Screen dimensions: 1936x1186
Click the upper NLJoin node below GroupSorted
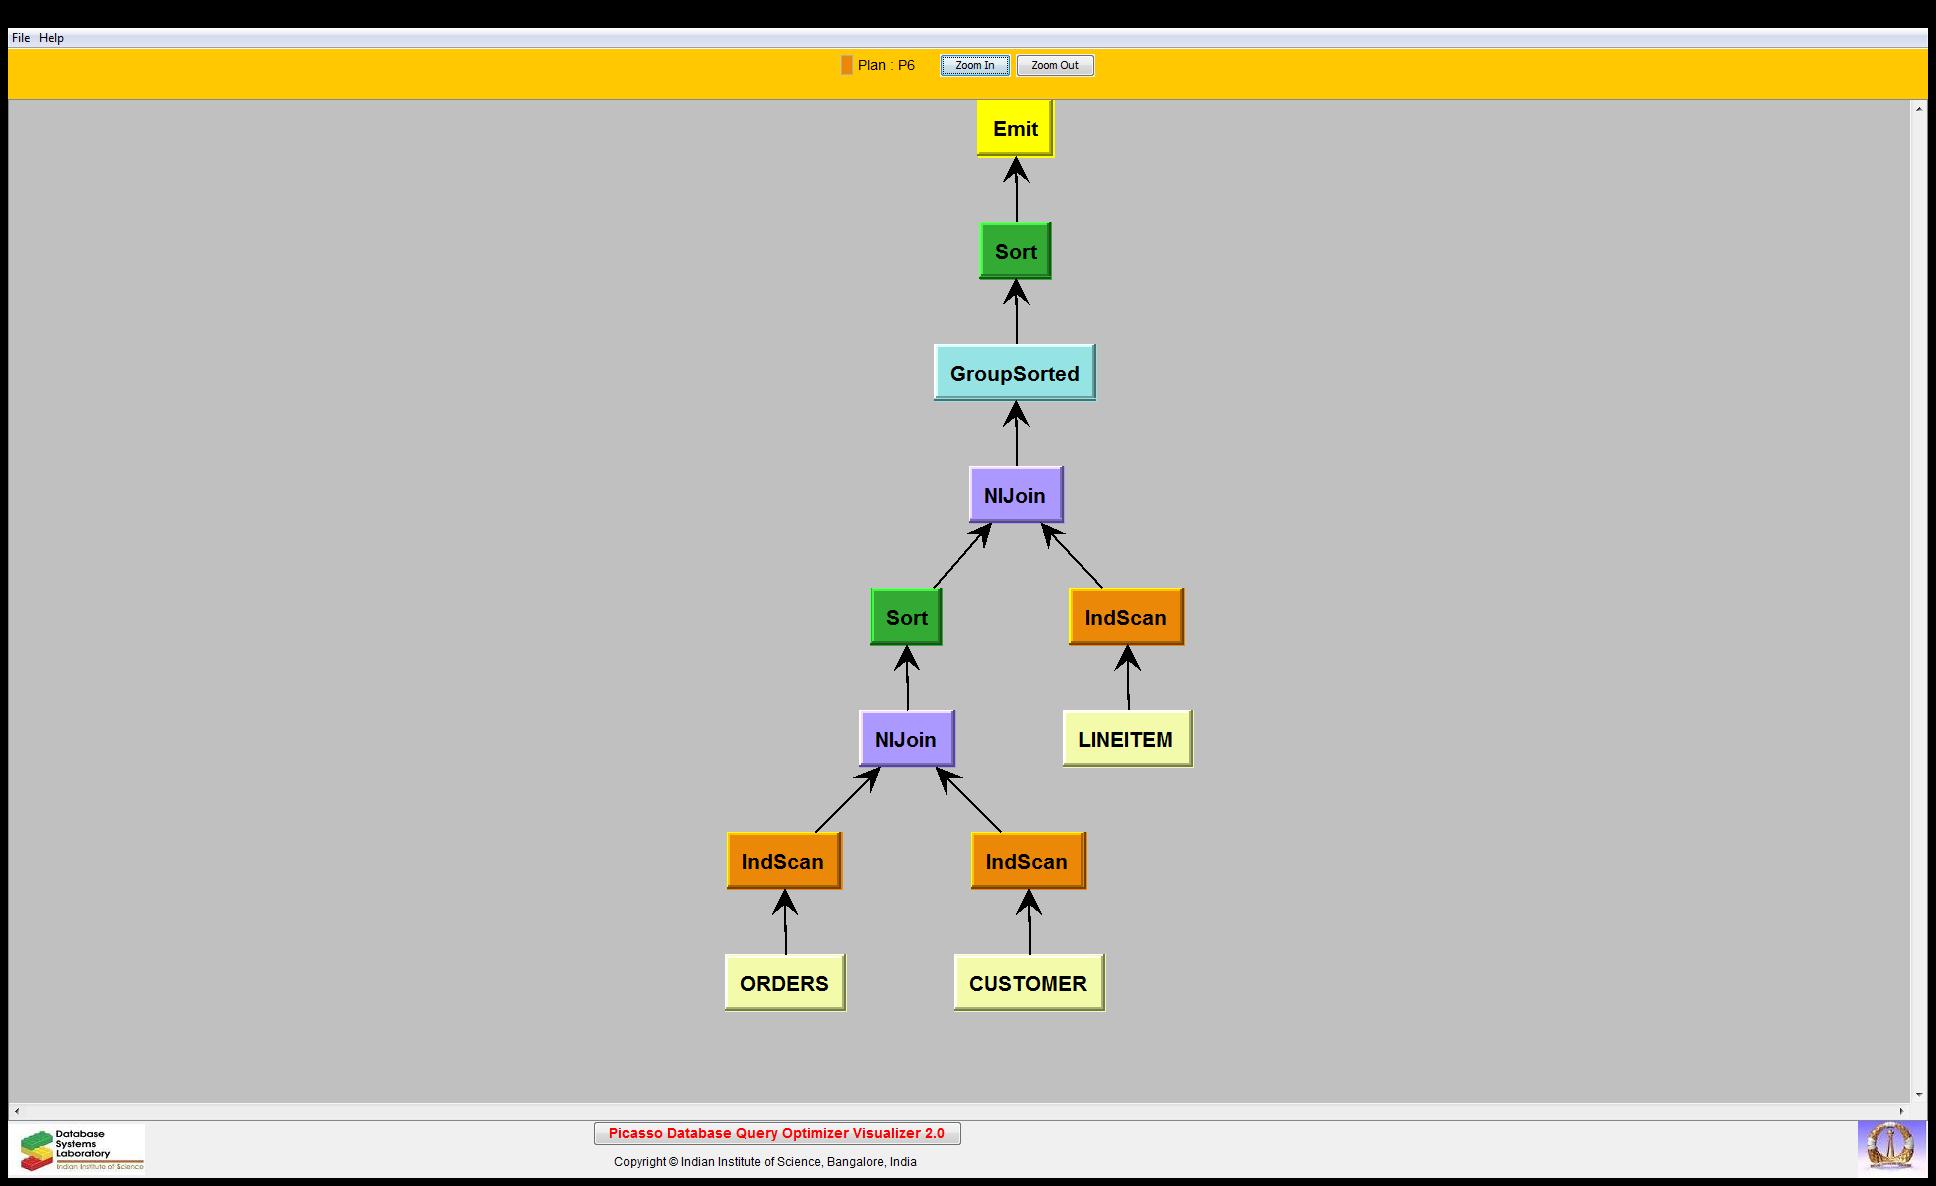[x=1015, y=495]
